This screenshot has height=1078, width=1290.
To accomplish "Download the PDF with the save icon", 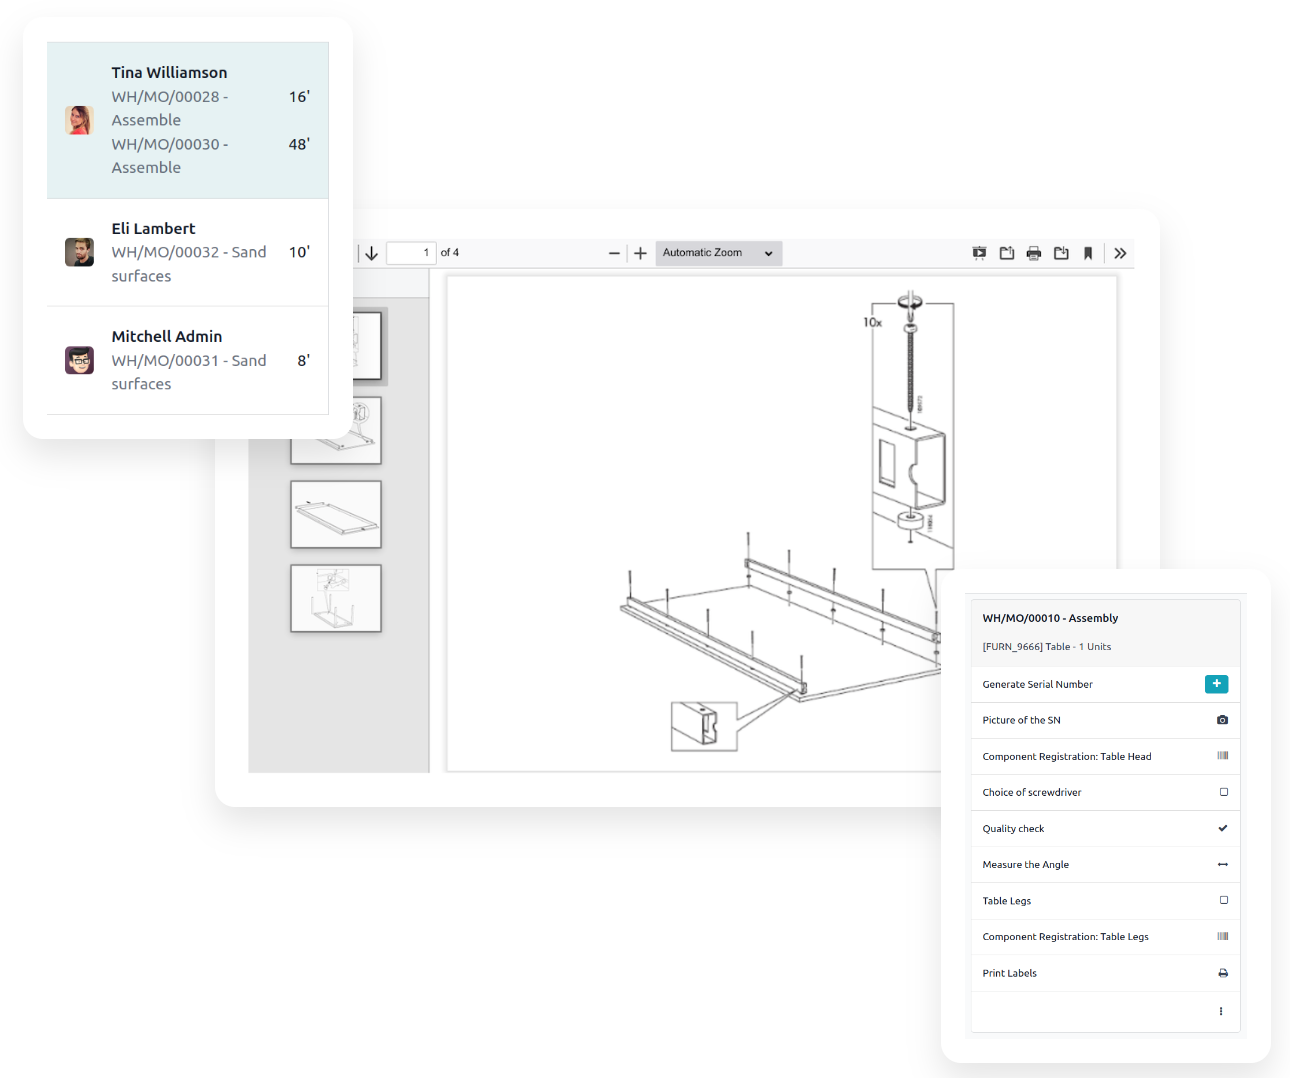I will click(1061, 253).
